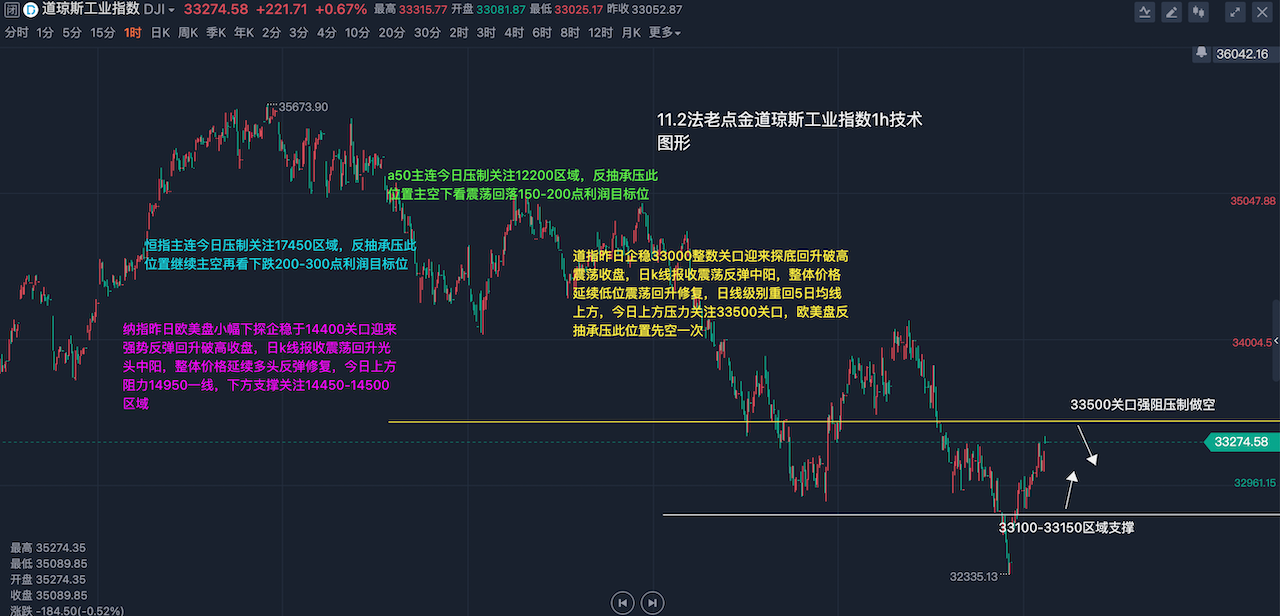Image resolution: width=1280 pixels, height=616 pixels.
Task: Click the current price label 33274.58 on axis
Action: [x=1239, y=442]
